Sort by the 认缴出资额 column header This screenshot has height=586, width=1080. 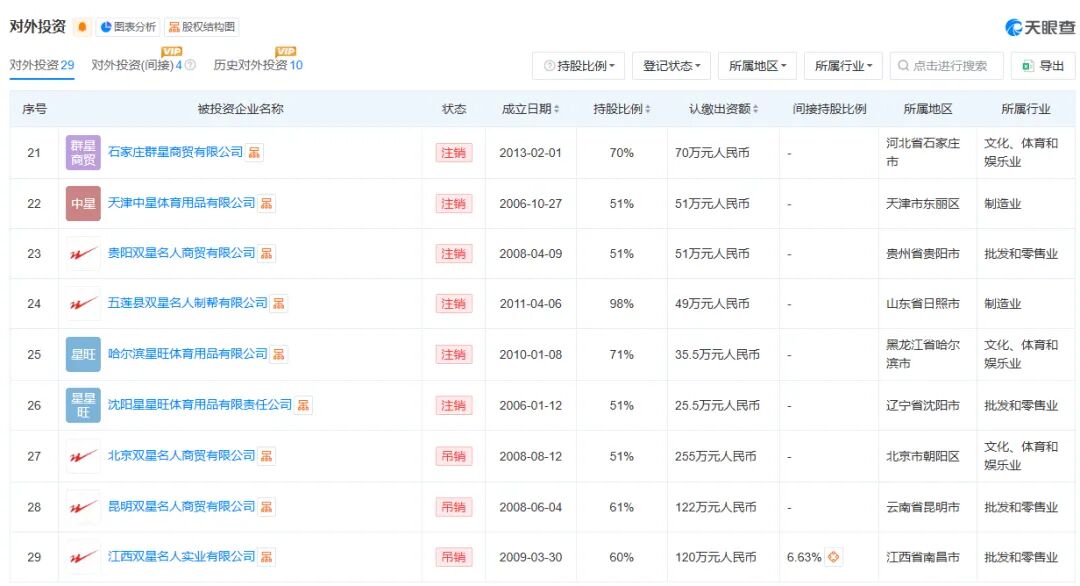point(723,109)
